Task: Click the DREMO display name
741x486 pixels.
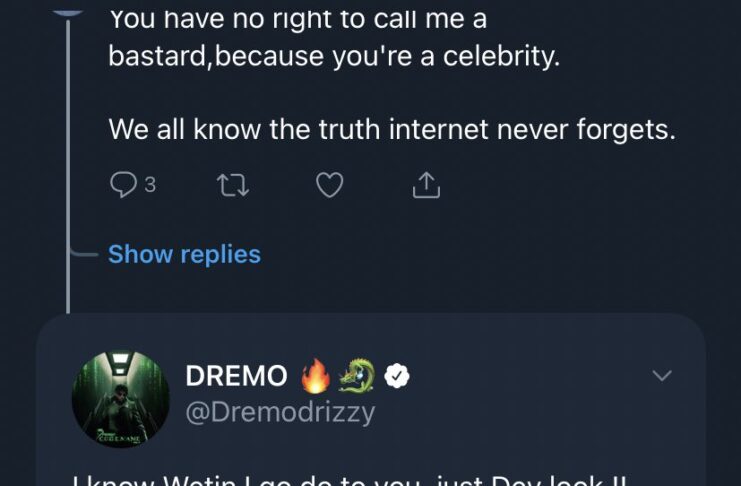Action: (x=236, y=376)
